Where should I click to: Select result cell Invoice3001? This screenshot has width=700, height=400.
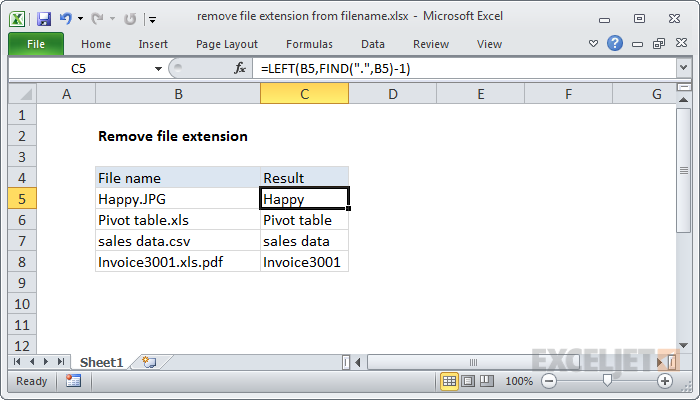304,262
